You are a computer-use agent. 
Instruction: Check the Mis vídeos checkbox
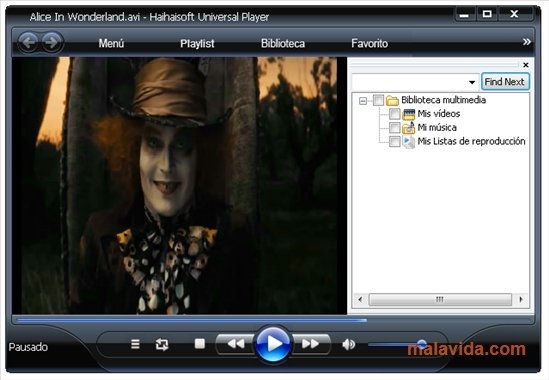[395, 114]
